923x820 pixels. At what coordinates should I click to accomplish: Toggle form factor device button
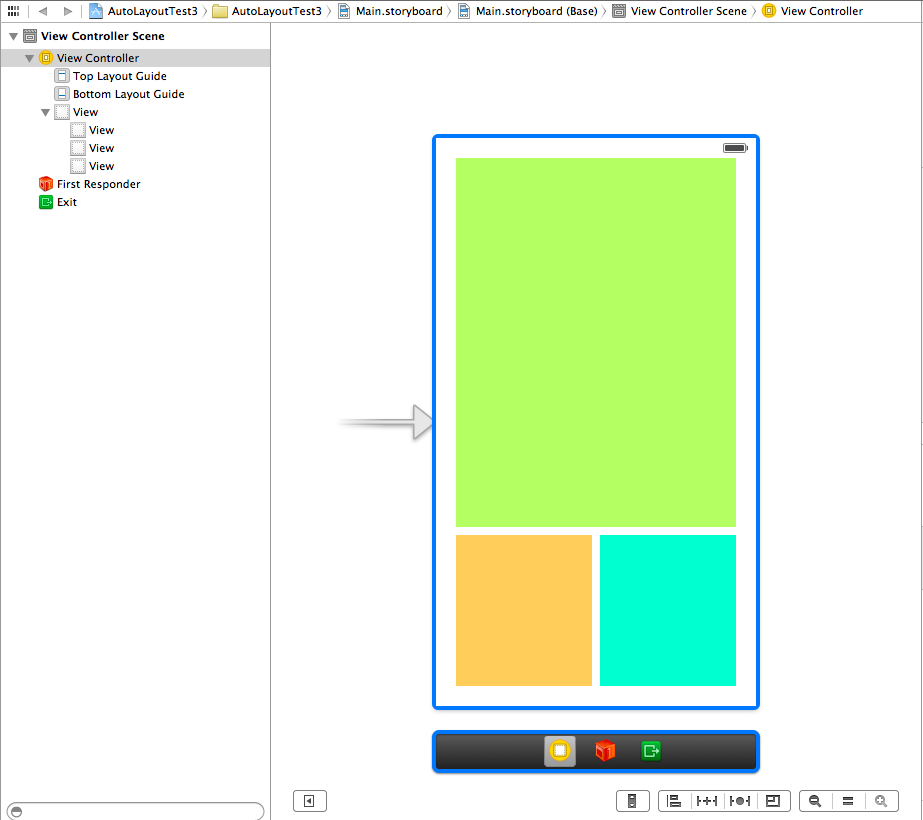point(632,801)
